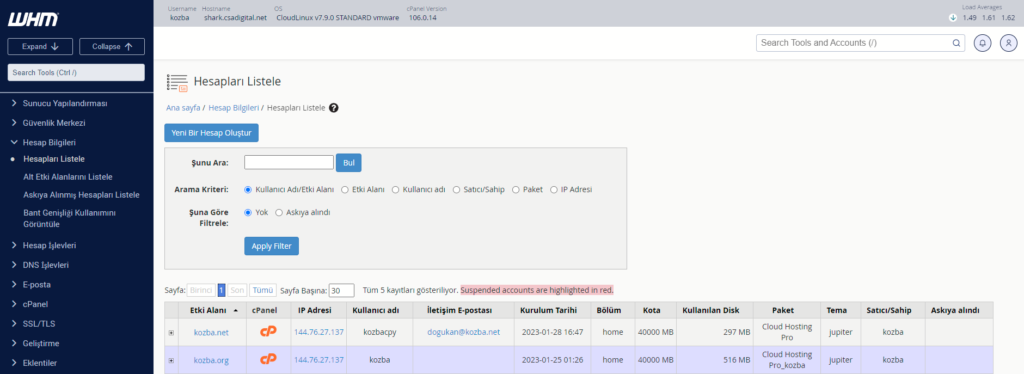Click dogukan@kozba.net email link
Screen dimensions: 1024x374
464,332
